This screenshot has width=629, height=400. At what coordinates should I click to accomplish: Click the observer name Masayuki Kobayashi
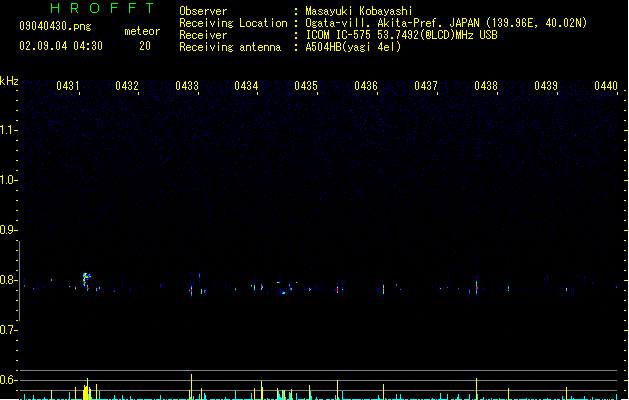tap(358, 11)
